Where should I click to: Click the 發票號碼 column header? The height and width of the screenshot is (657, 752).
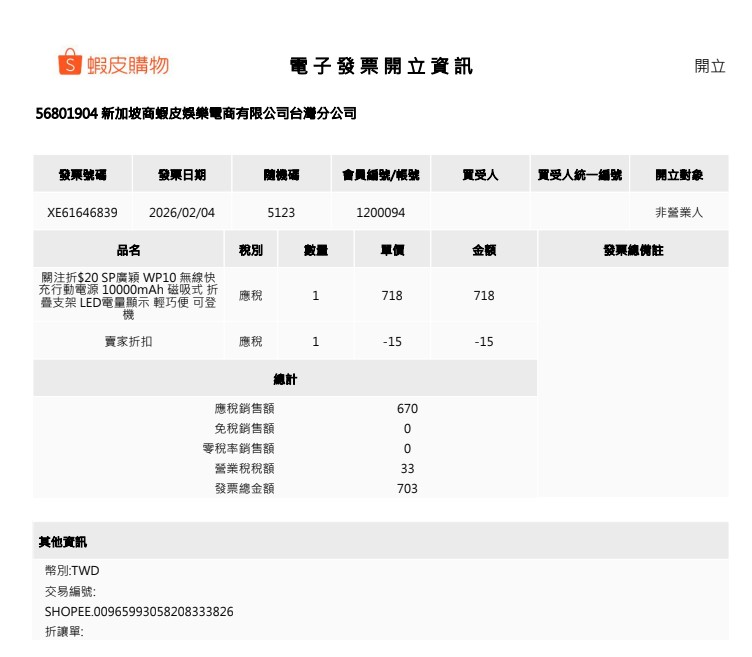point(82,175)
